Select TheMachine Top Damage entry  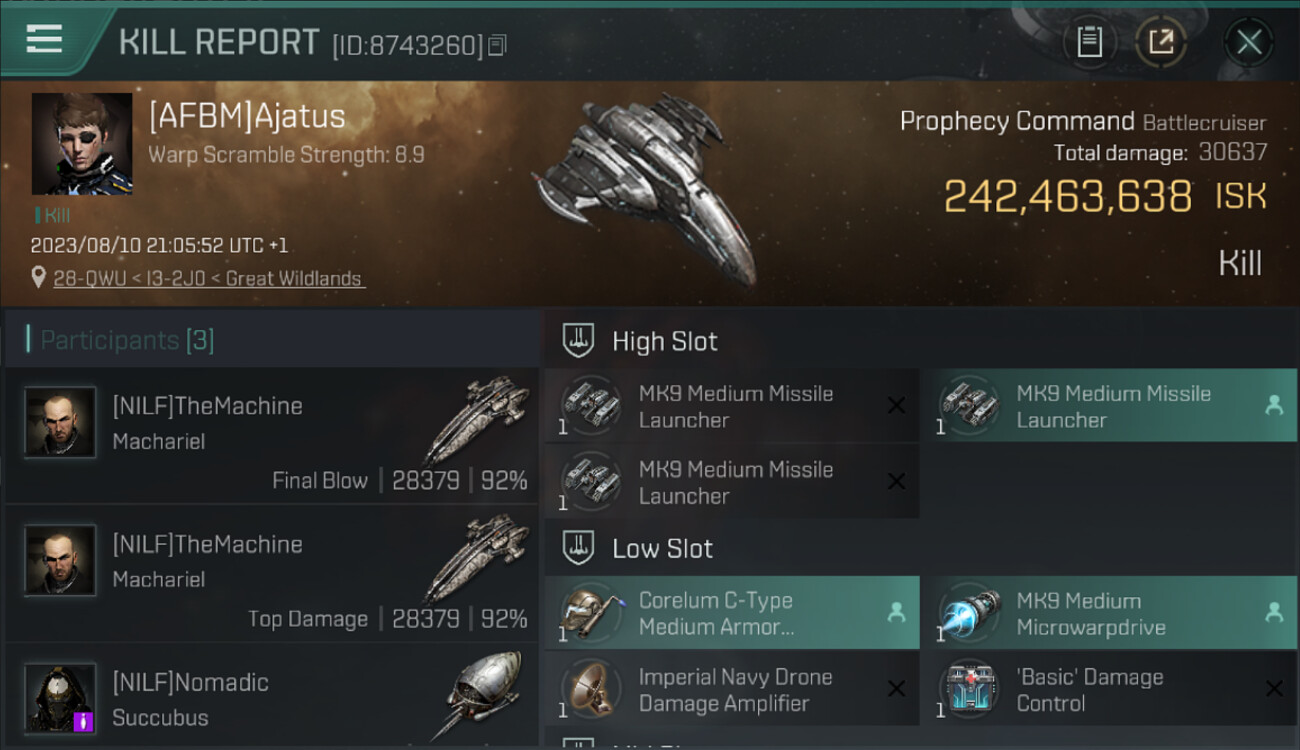[x=271, y=574]
